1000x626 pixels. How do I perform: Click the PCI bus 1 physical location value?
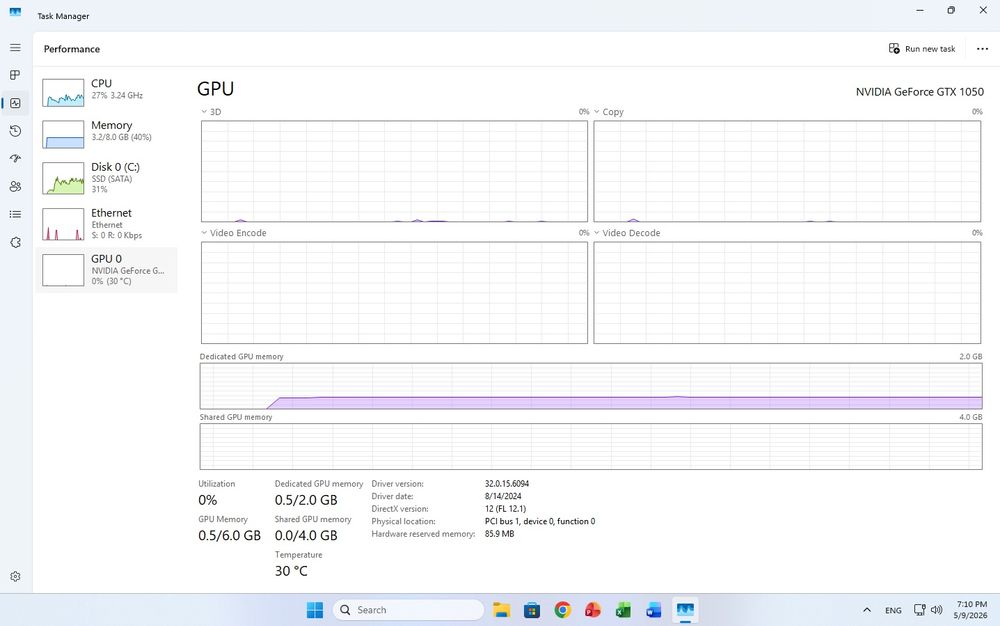[x=540, y=521]
